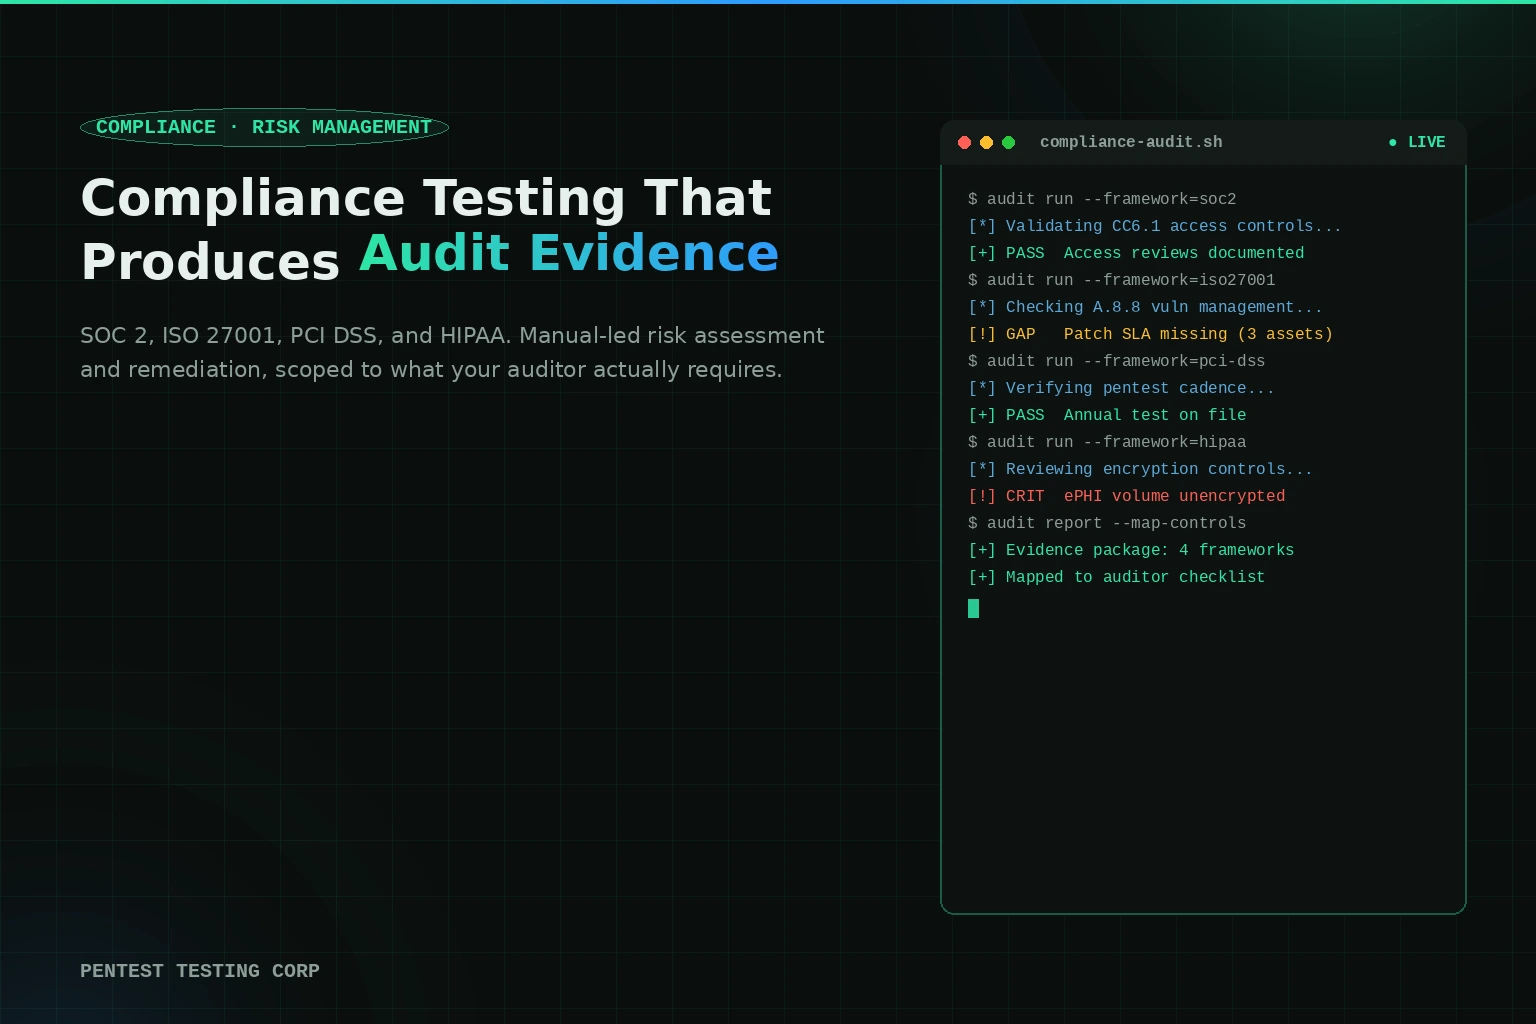The image size is (1536, 1024).
Task: Click the 'audit report --map-controls' command
Action: 1107,523
